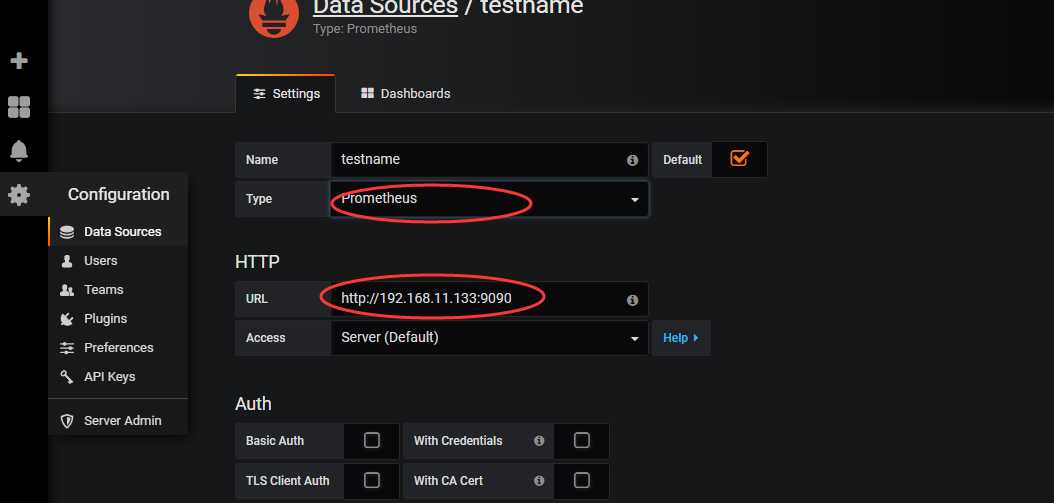The height and width of the screenshot is (503, 1054).
Task: Click the 'Type: Prometheus' subtitle text
Action: click(x=365, y=29)
